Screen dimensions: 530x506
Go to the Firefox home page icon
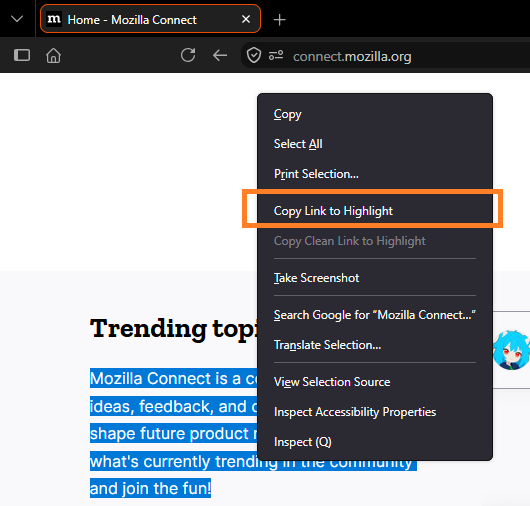point(53,55)
